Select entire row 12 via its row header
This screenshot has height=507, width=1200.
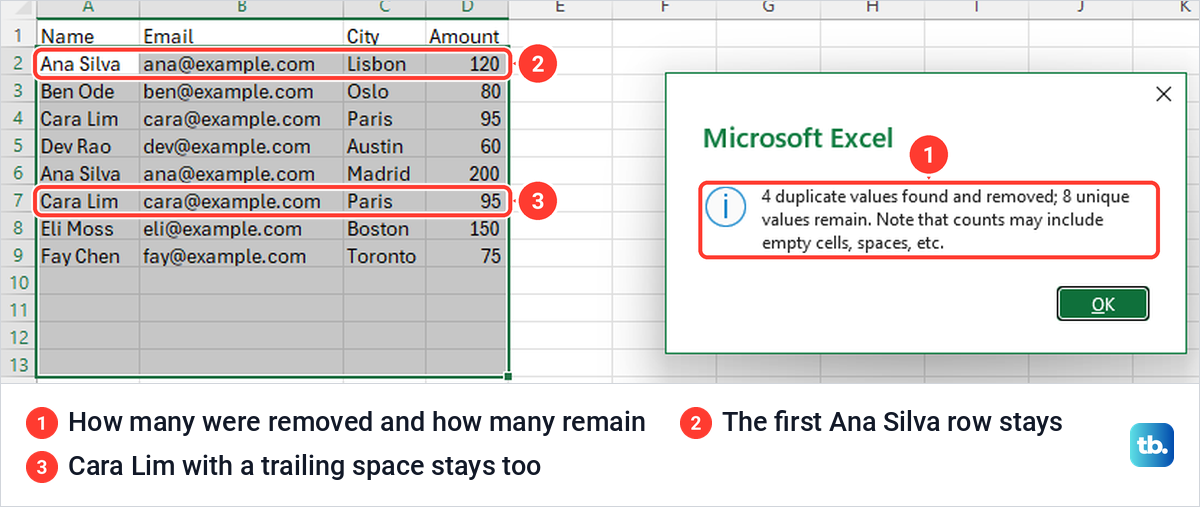point(18,338)
